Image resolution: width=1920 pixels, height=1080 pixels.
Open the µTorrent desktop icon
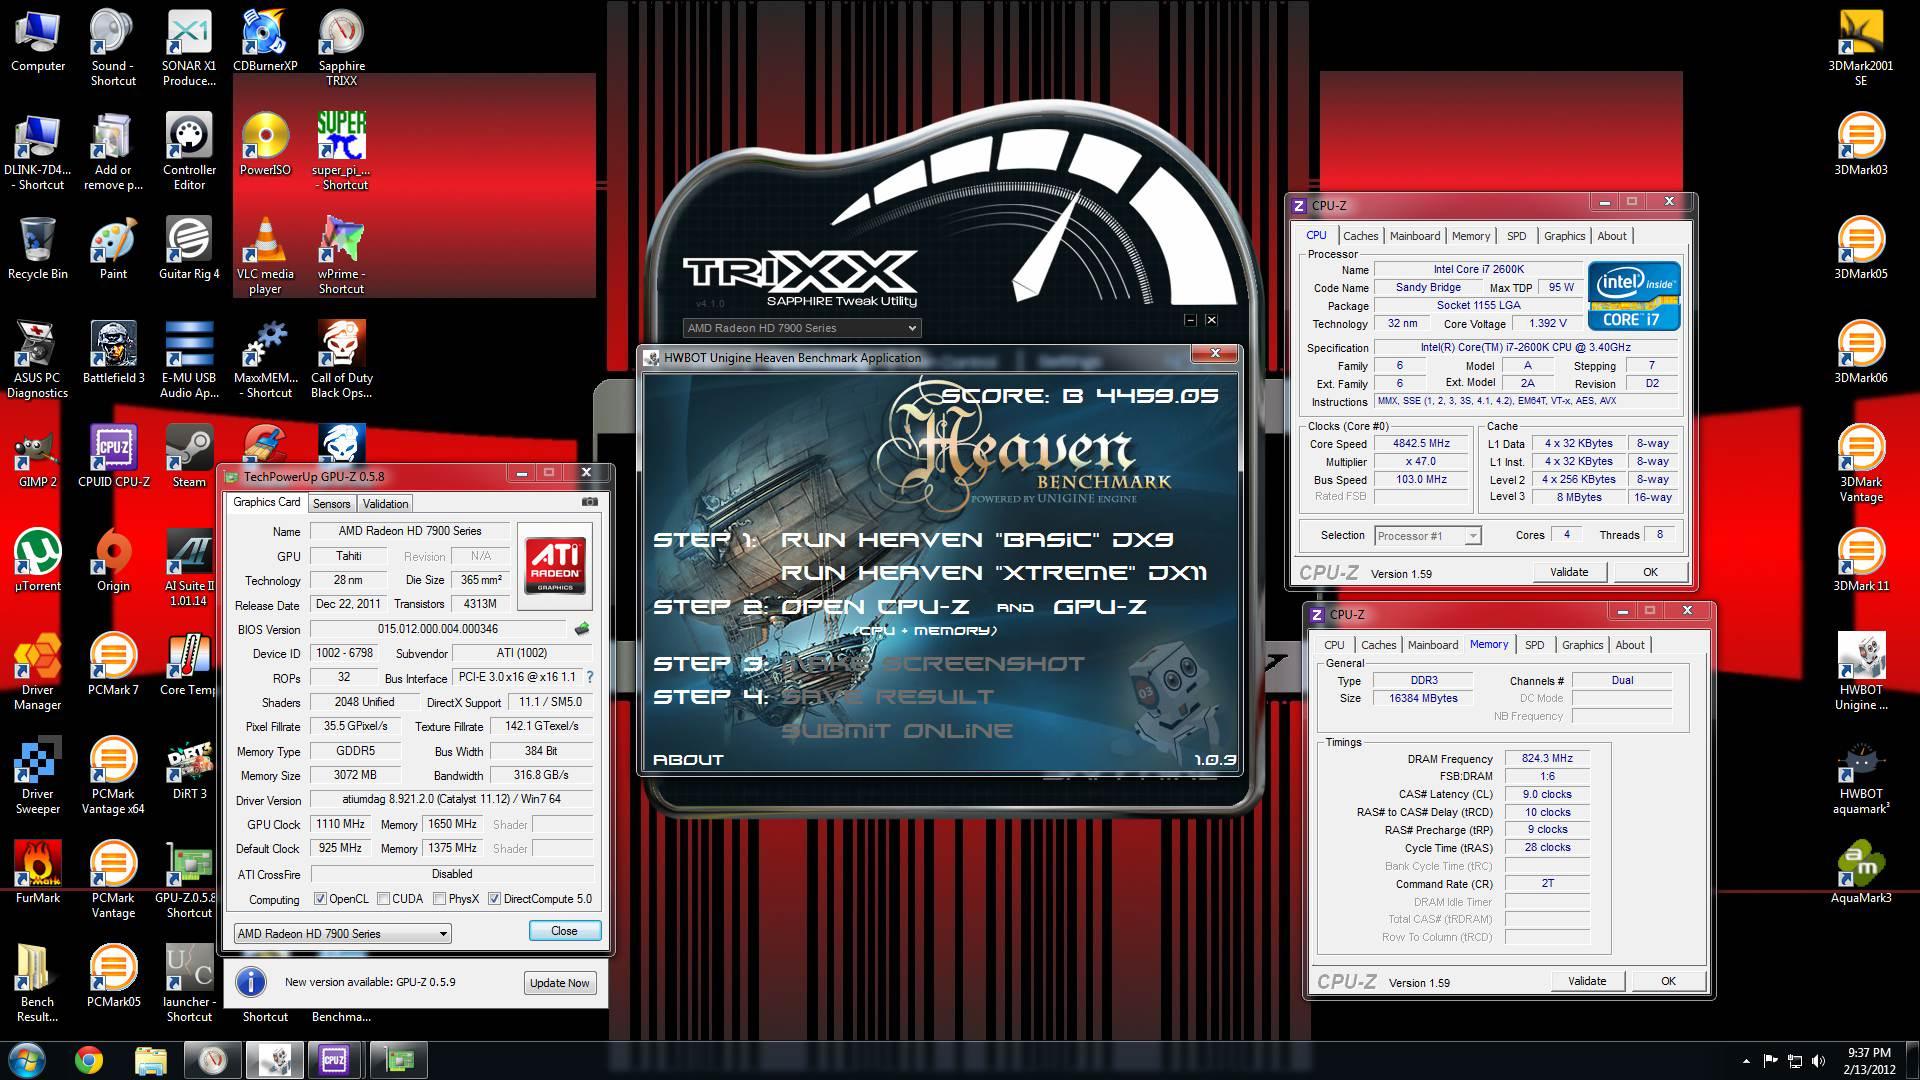click(38, 560)
